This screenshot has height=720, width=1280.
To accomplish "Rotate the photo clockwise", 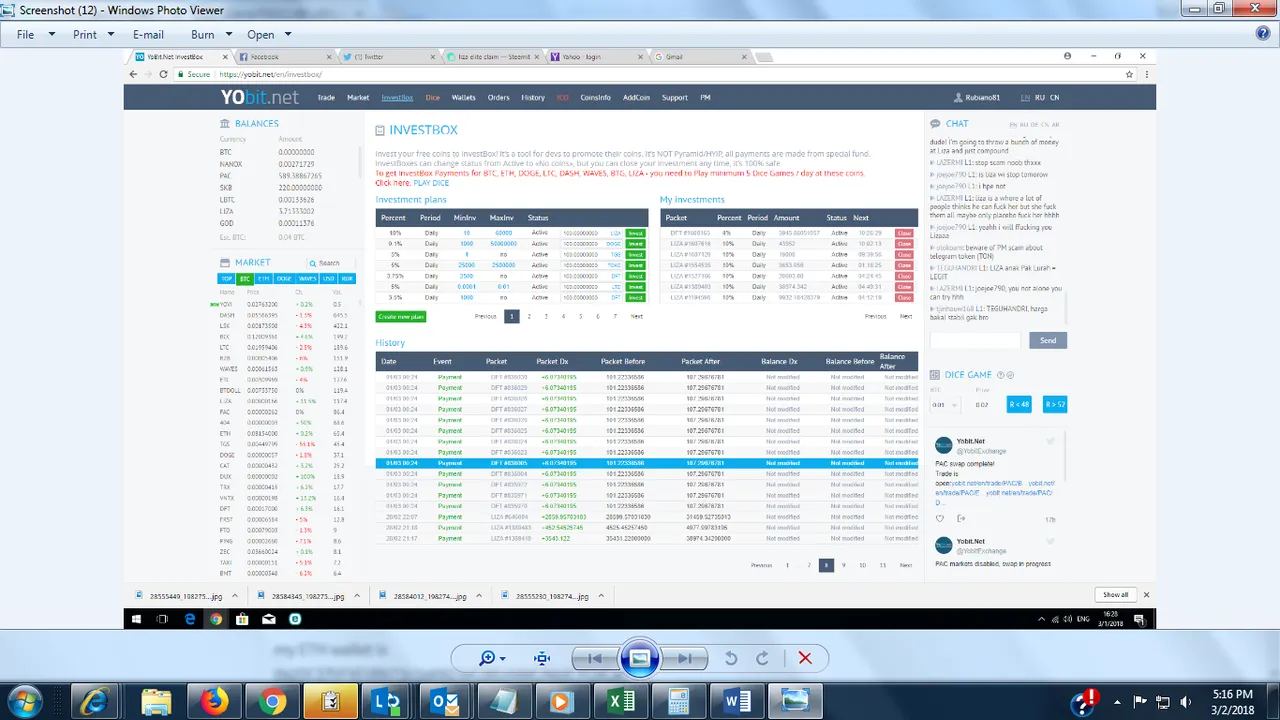I will (x=762, y=658).
